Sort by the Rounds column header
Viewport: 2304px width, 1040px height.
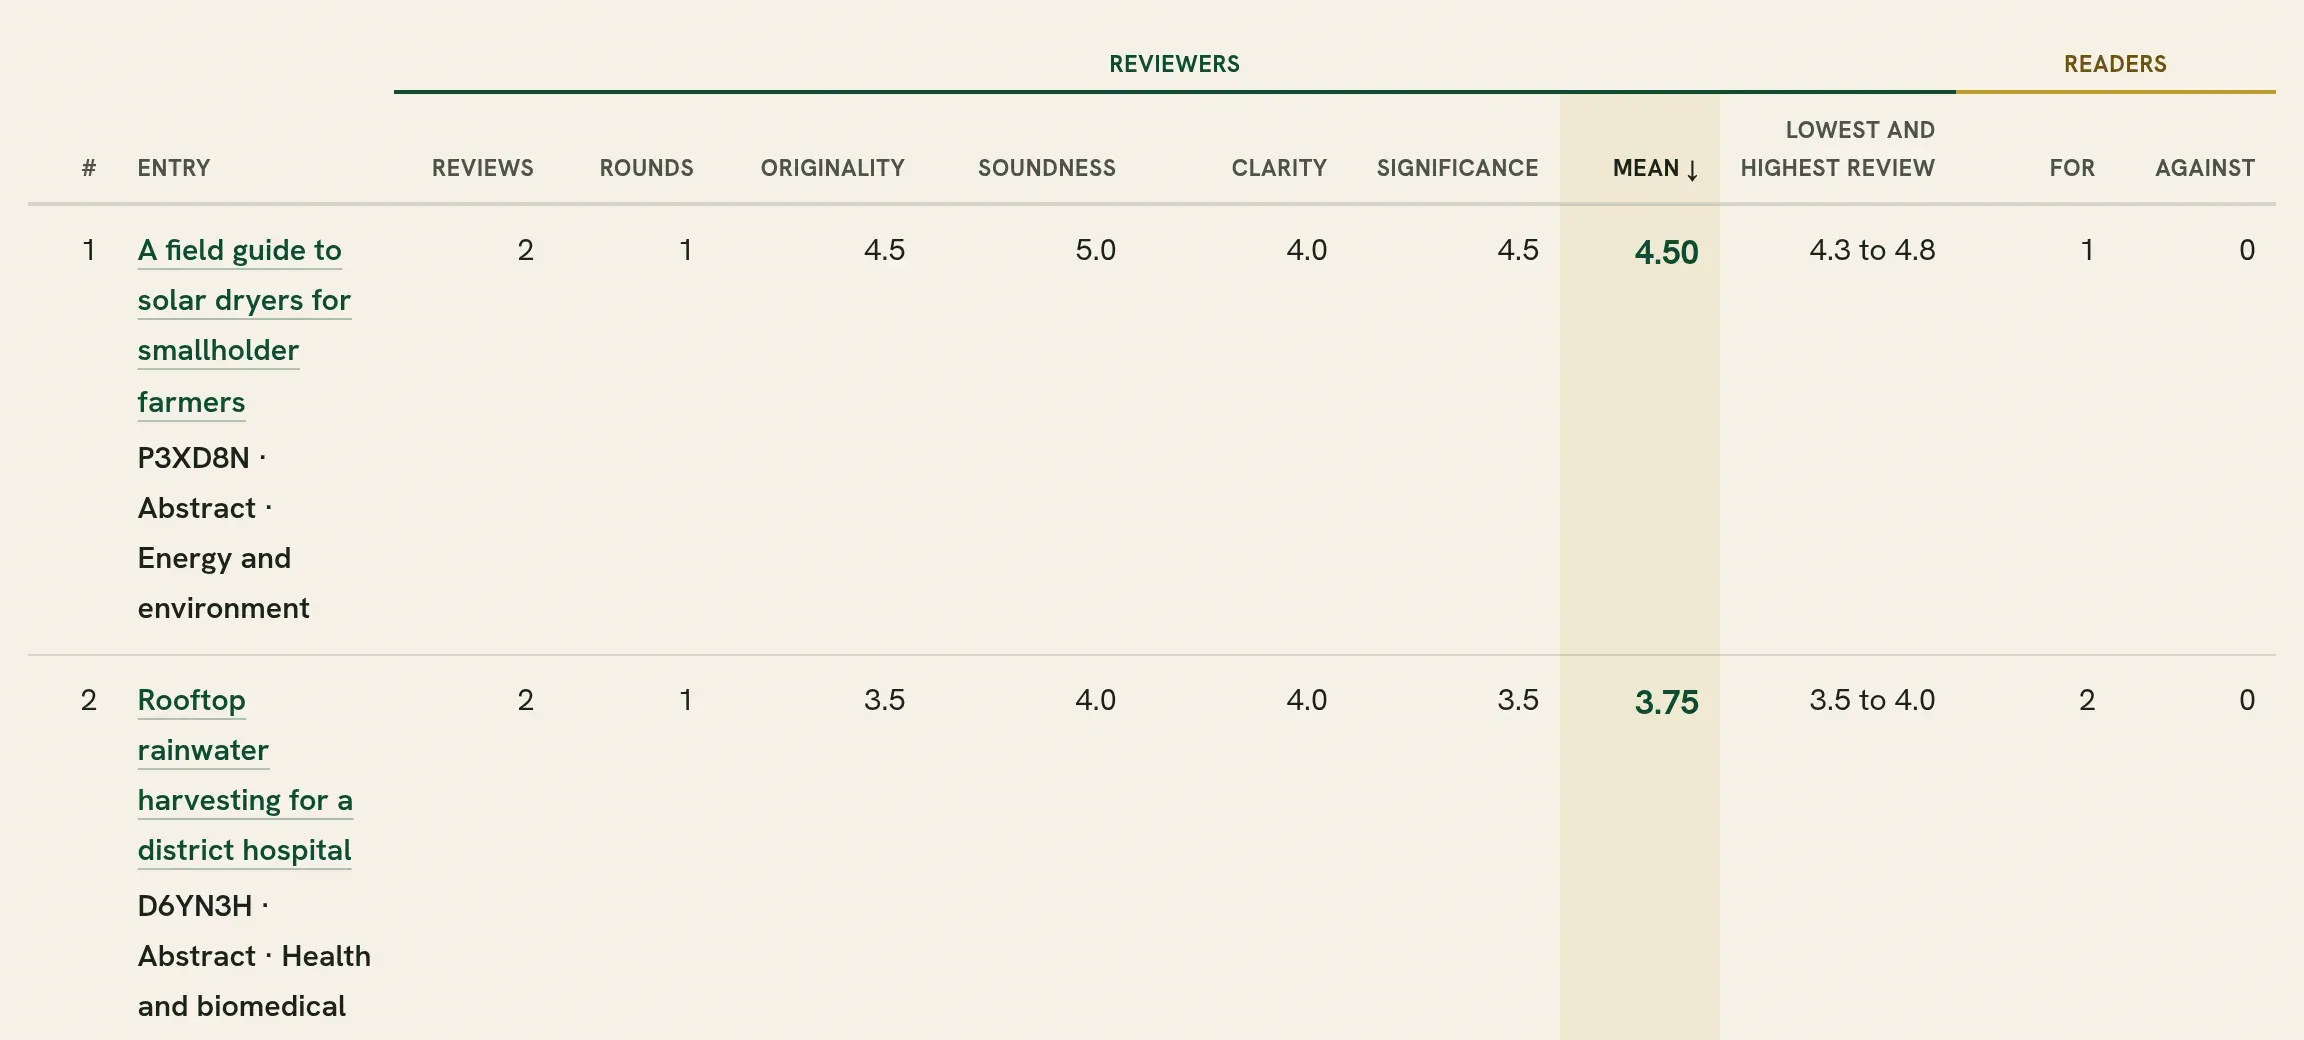(646, 168)
